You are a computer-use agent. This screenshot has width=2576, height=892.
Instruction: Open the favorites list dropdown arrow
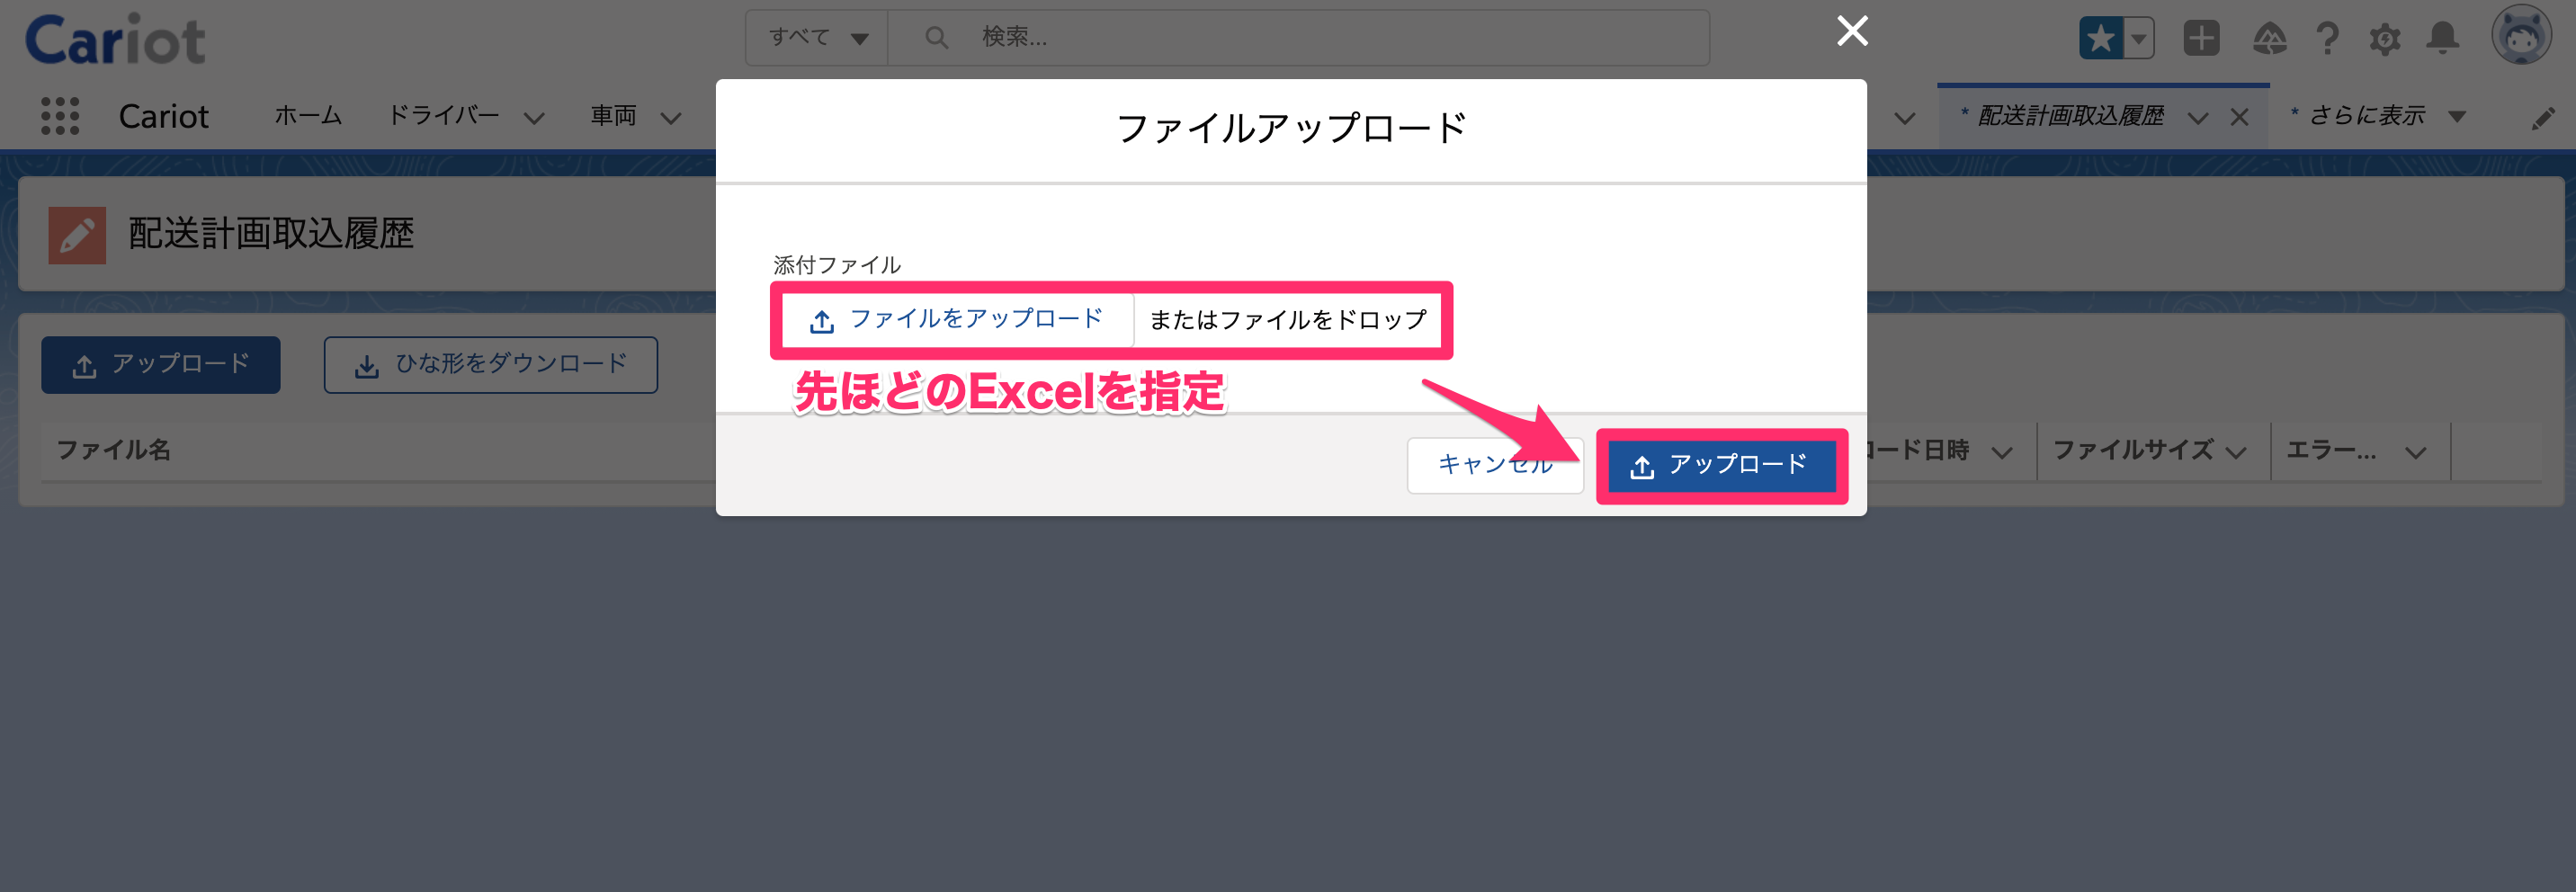pos(2138,39)
